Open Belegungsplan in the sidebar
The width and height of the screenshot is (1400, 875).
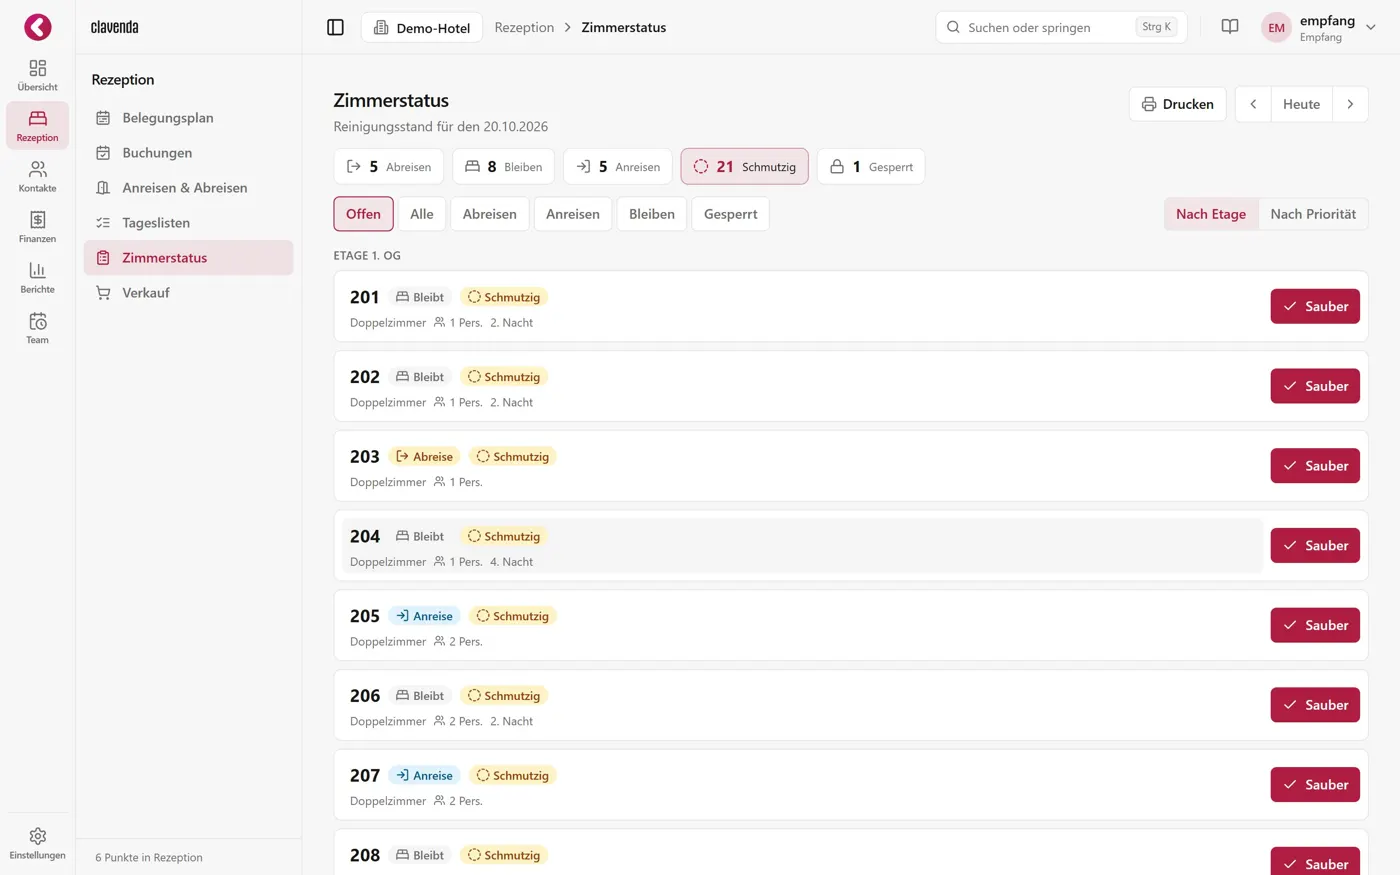click(188, 118)
